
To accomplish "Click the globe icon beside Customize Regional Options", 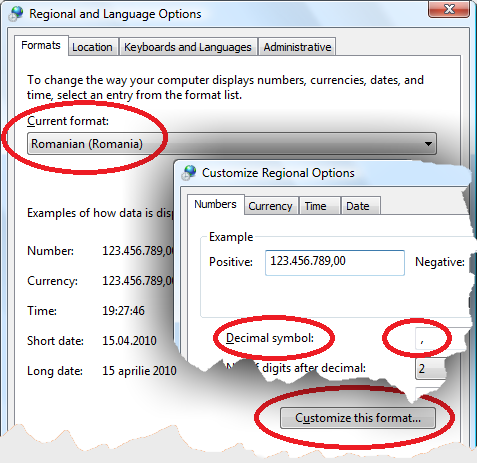I will point(189,173).
